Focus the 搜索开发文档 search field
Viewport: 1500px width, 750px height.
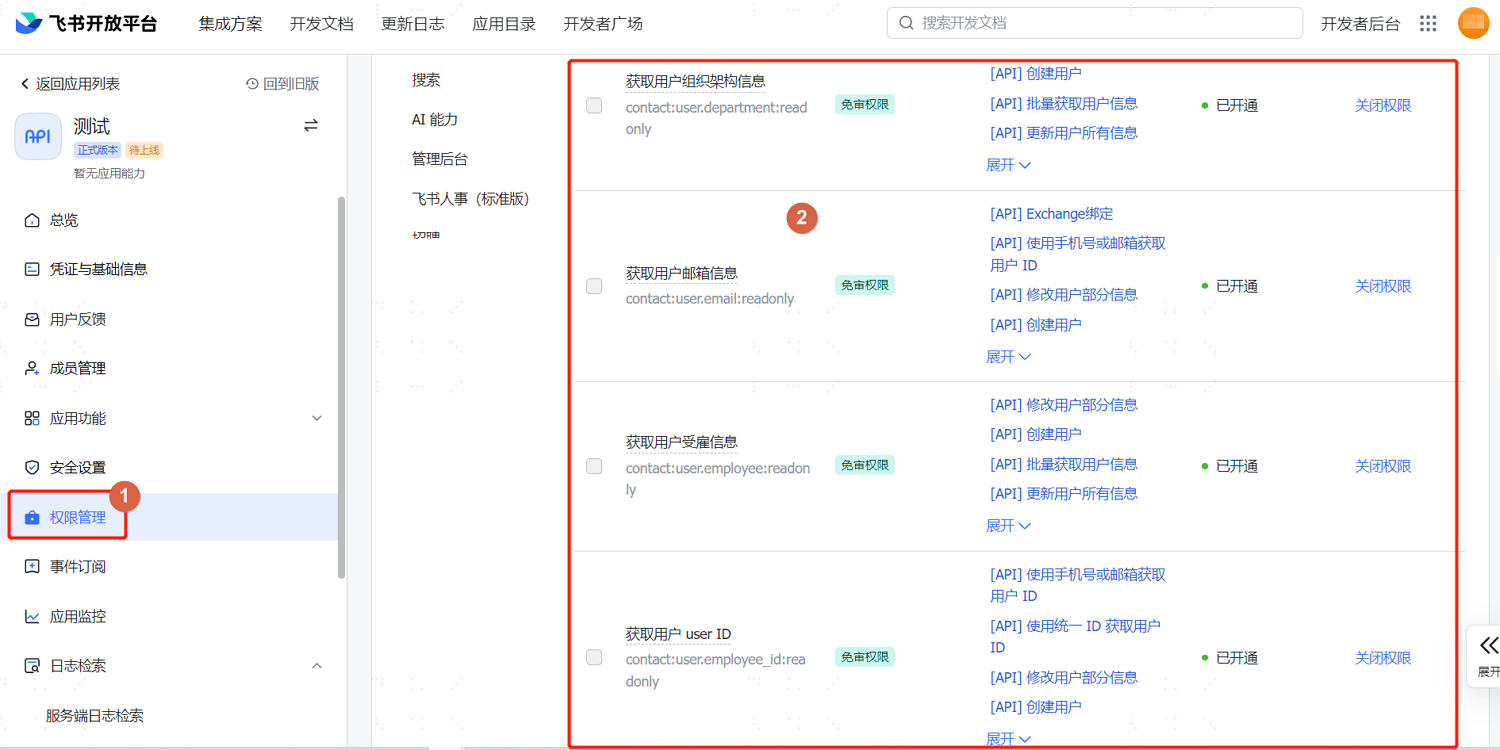tap(1095, 23)
